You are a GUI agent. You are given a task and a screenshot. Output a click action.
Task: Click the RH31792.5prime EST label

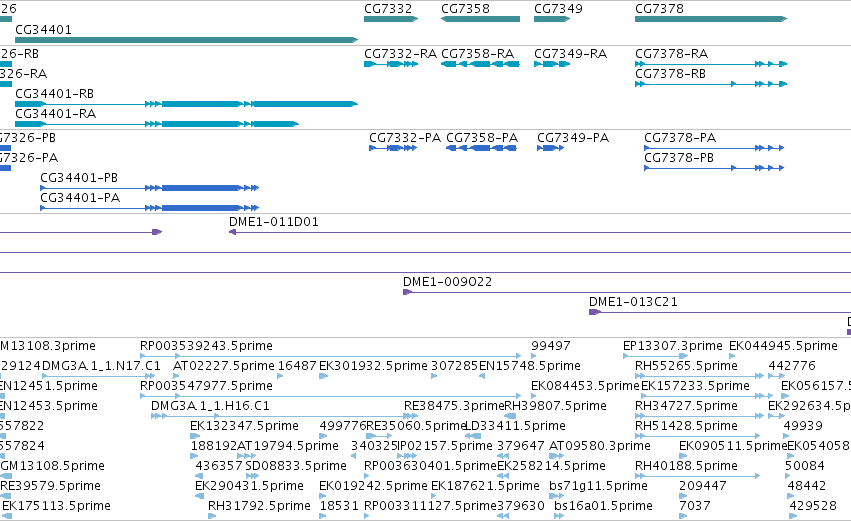pyautogui.click(x=259, y=507)
